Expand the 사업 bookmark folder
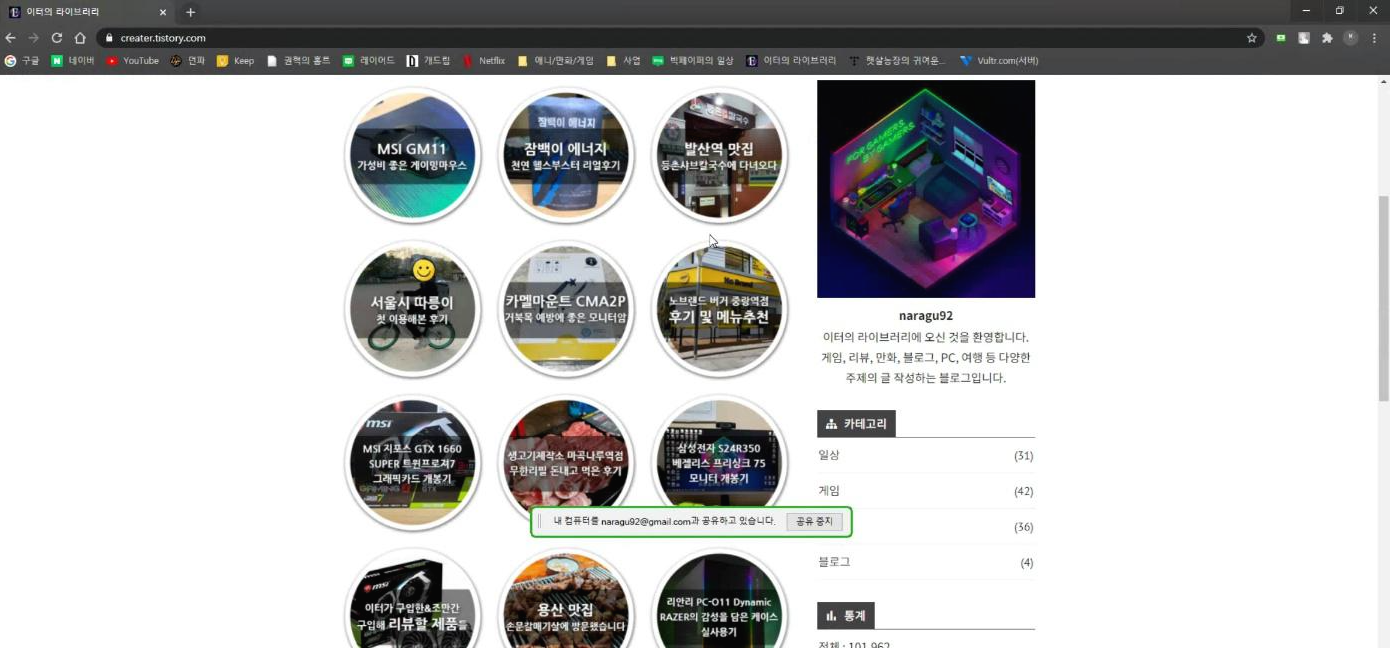This screenshot has width=1390, height=648. click(x=623, y=61)
